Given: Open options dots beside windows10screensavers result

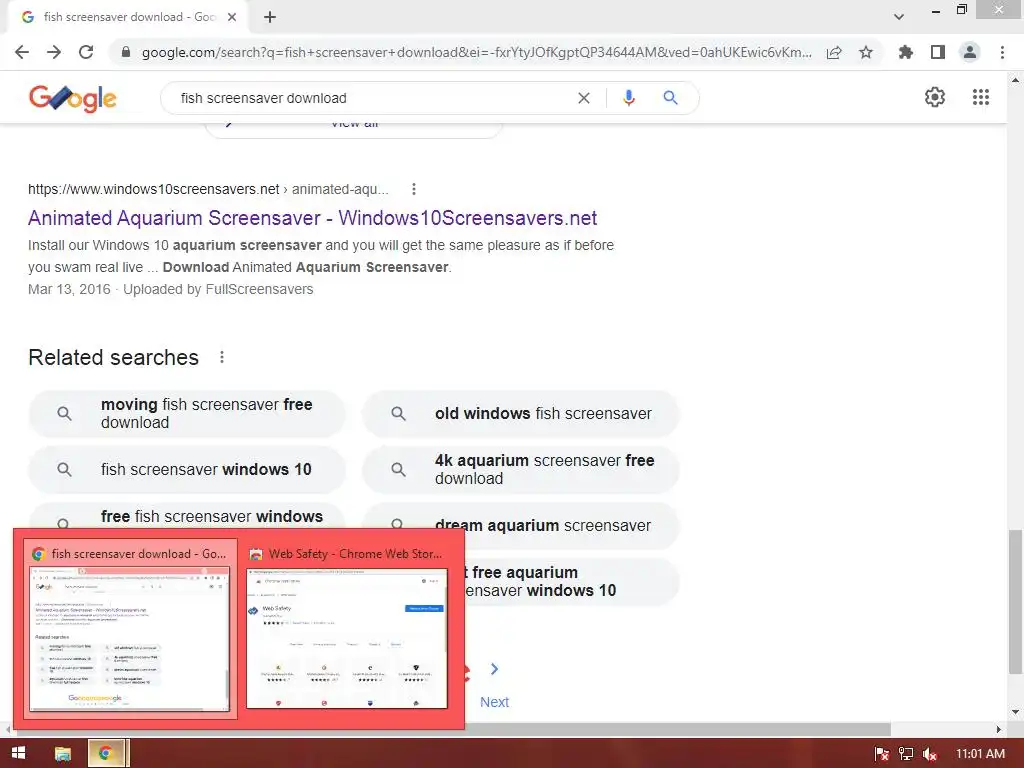Looking at the screenshot, I should click(413, 189).
